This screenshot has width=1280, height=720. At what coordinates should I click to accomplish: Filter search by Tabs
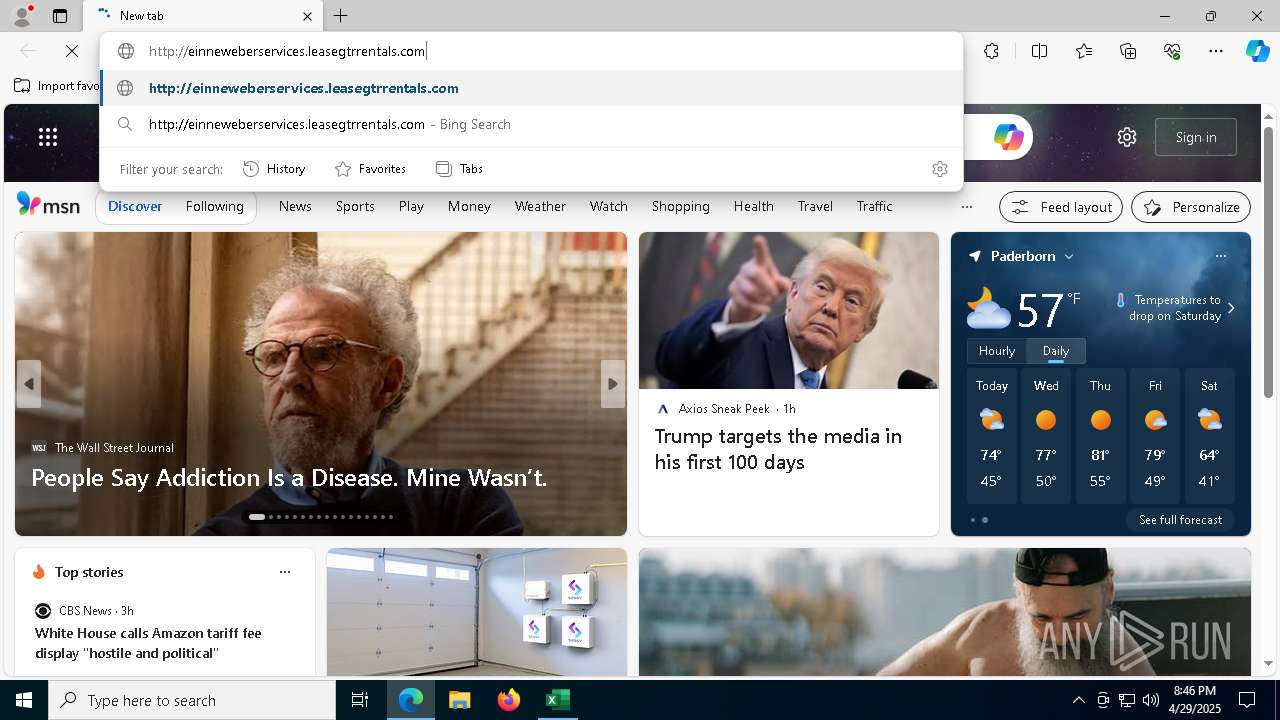pos(459,169)
